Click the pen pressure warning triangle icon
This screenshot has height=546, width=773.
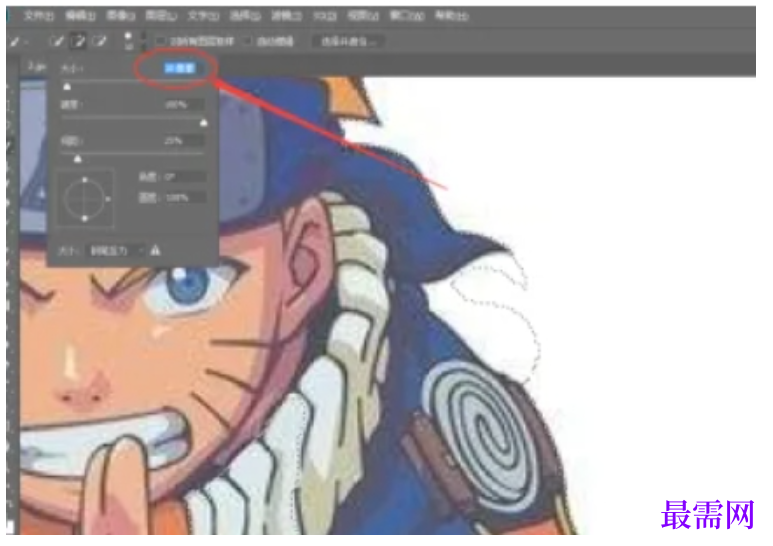(x=155, y=250)
